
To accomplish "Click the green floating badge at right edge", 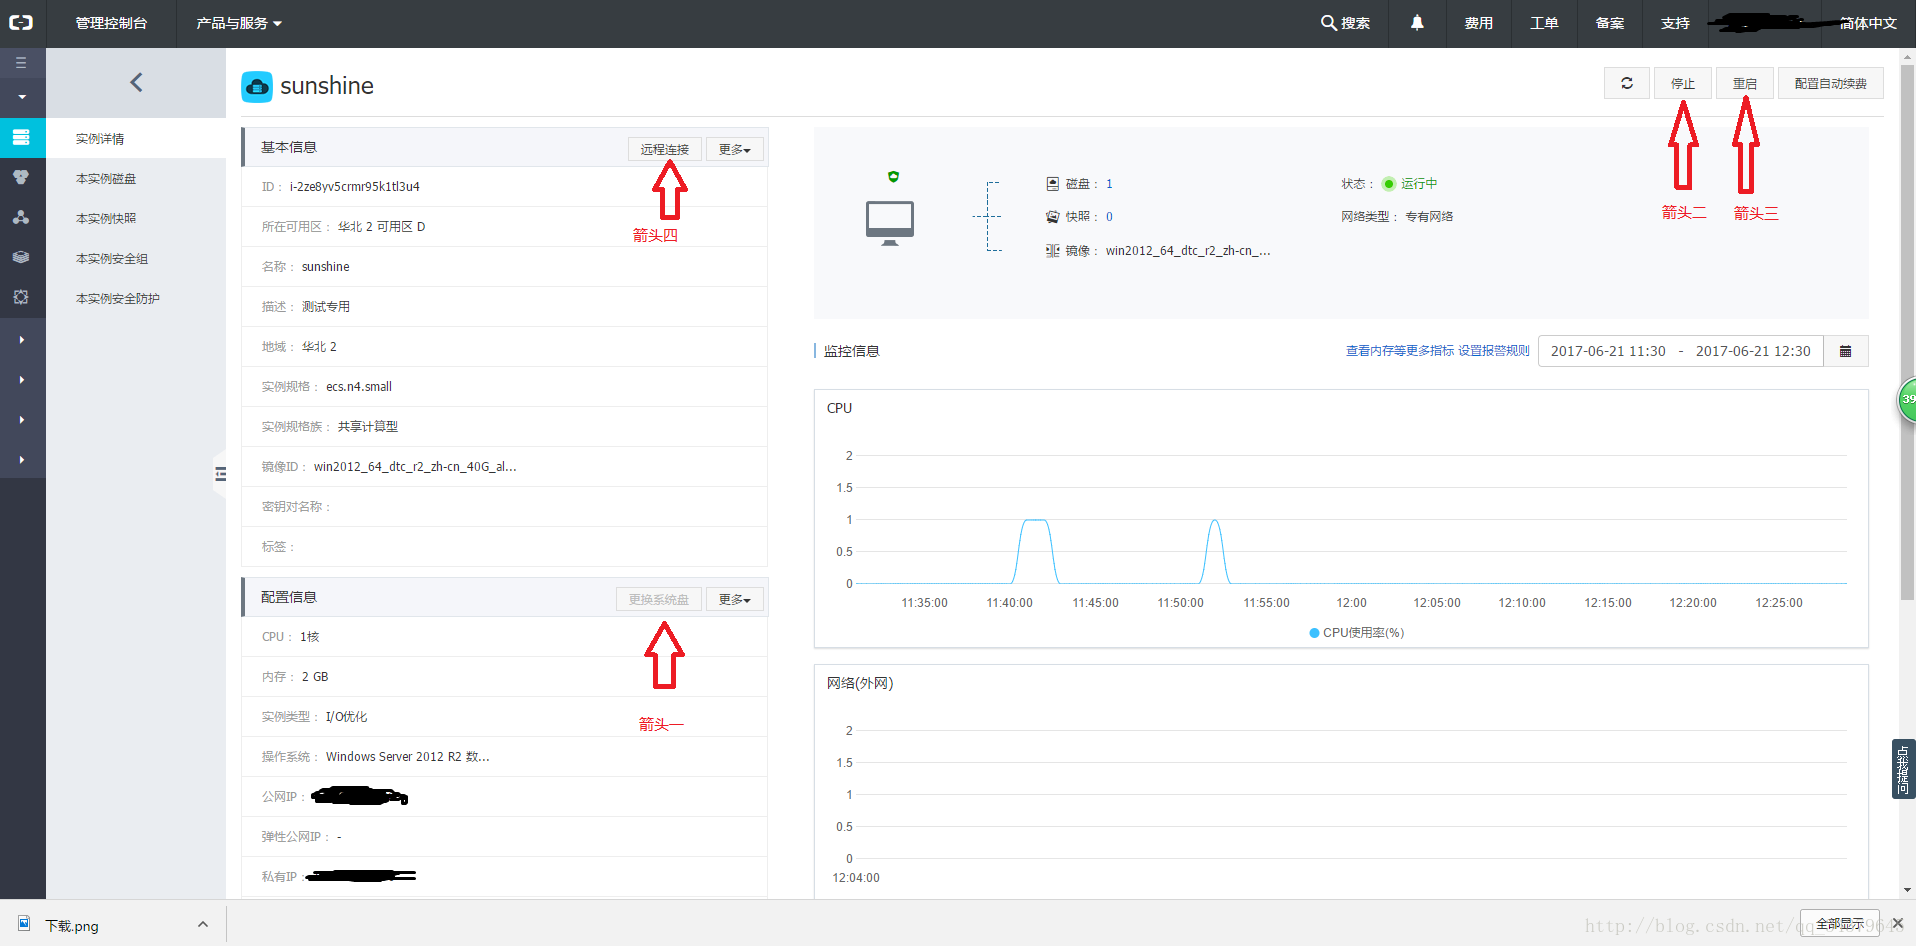I will 1908,399.
